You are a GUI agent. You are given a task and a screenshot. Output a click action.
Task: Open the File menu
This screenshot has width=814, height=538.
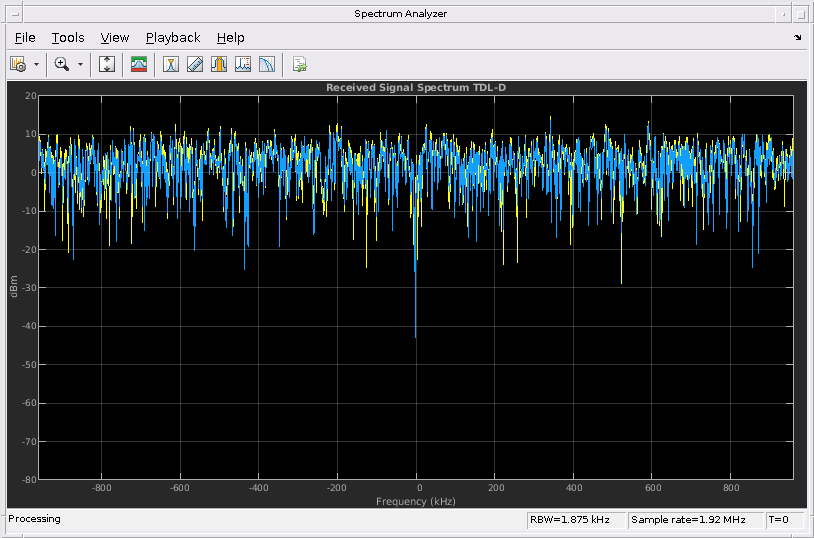(25, 38)
